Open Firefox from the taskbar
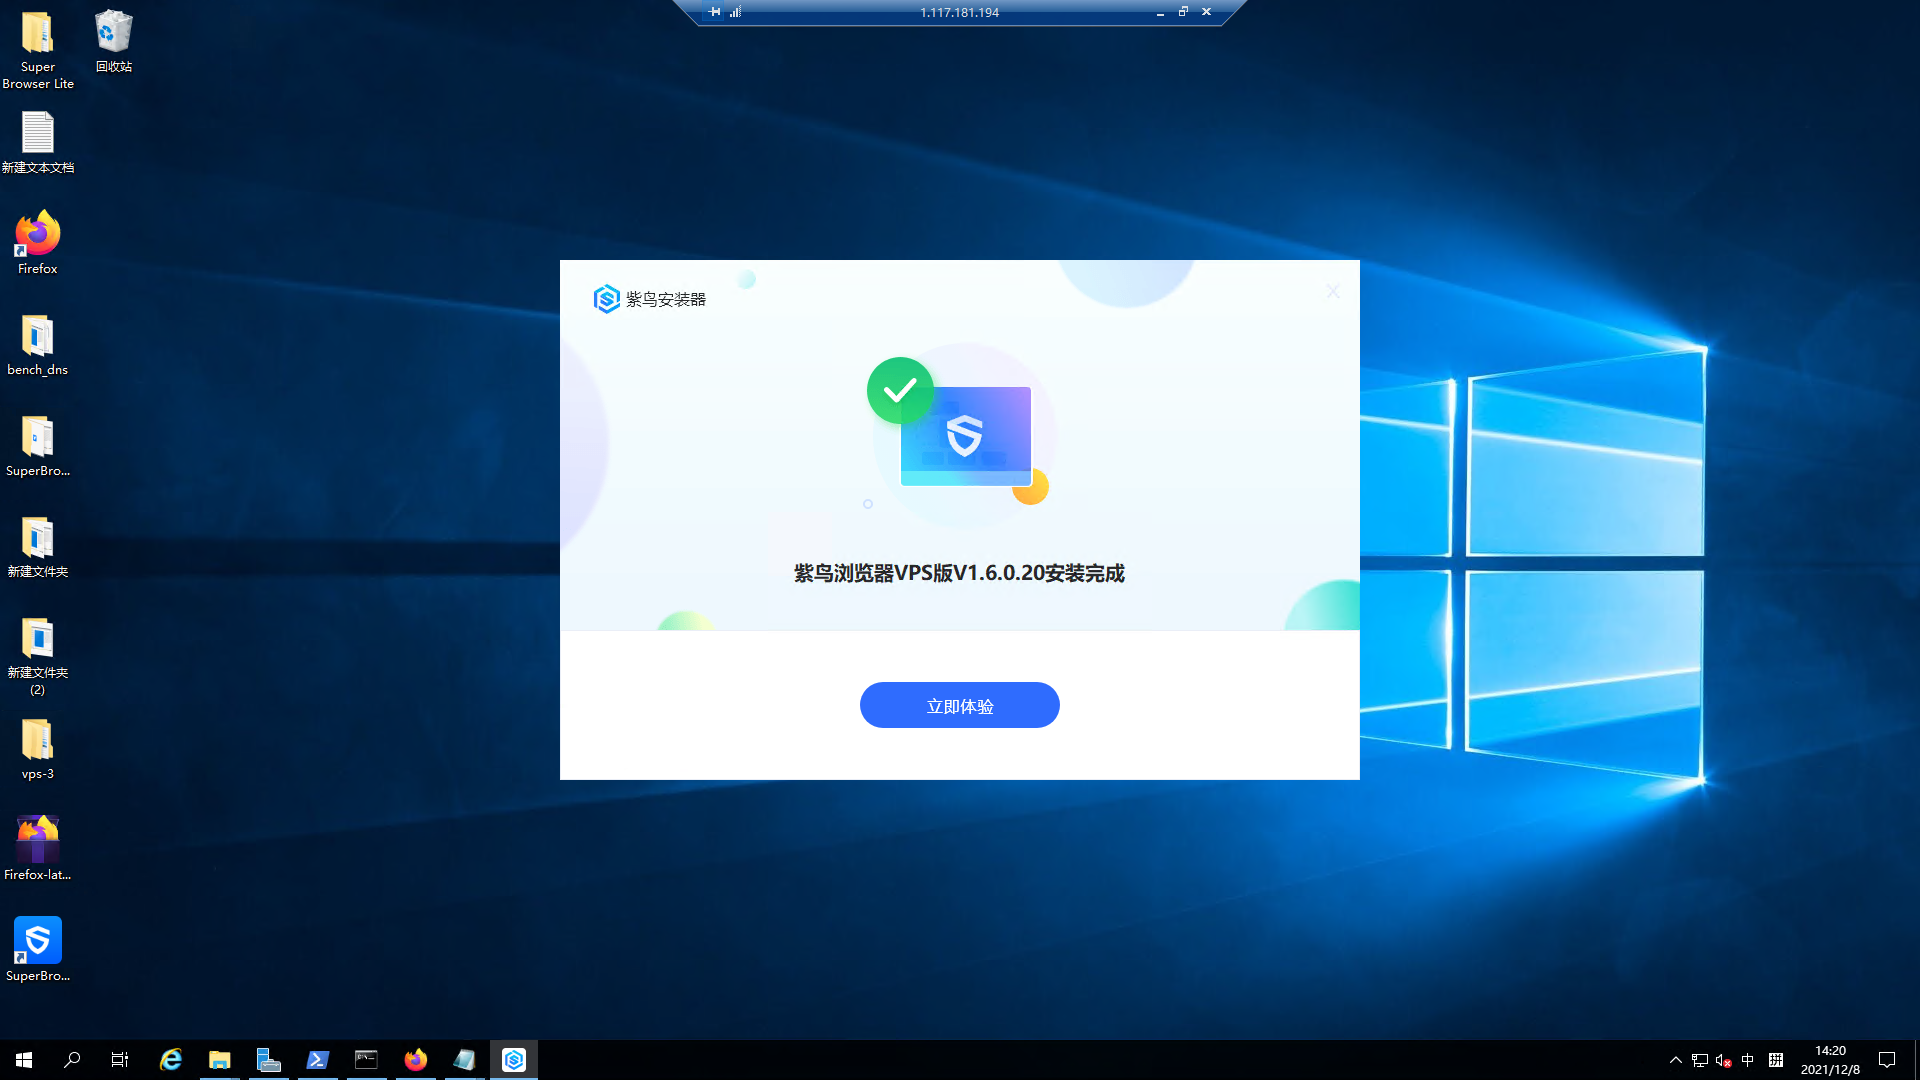Viewport: 1920px width, 1080px height. coord(415,1060)
